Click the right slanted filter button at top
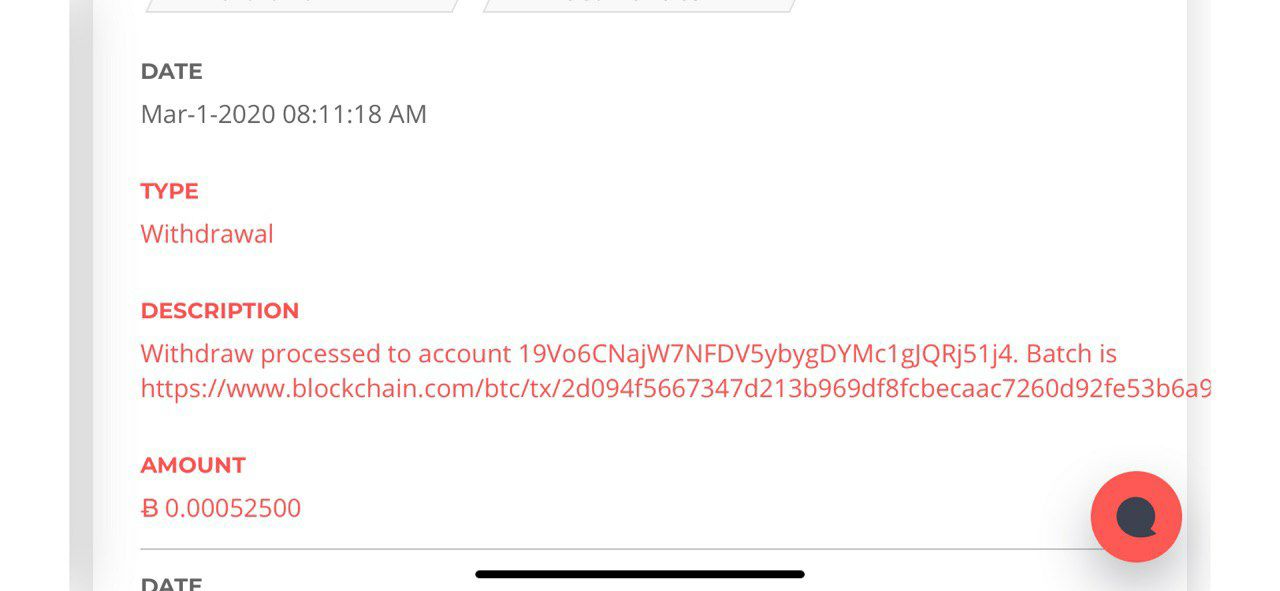This screenshot has height=591, width=1280. coord(640,5)
